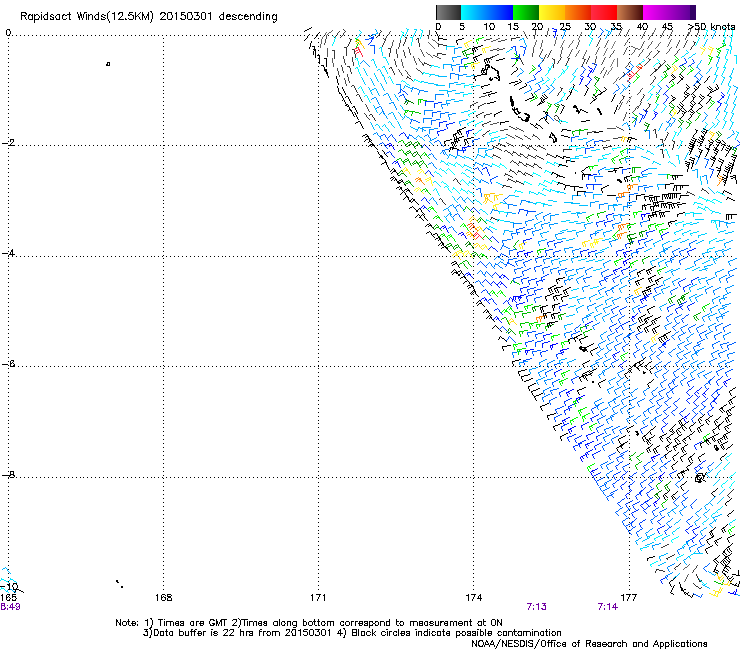
Task: Click the longitude label '168'
Action: click(x=163, y=598)
